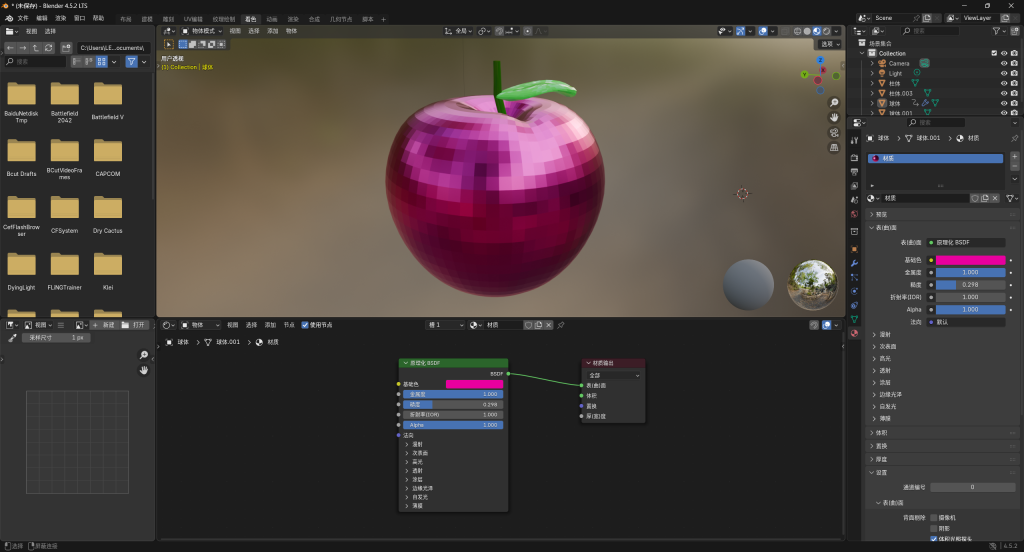Open the Modifiers wrench properties tab
This screenshot has width=1024, height=552.
[x=854, y=262]
